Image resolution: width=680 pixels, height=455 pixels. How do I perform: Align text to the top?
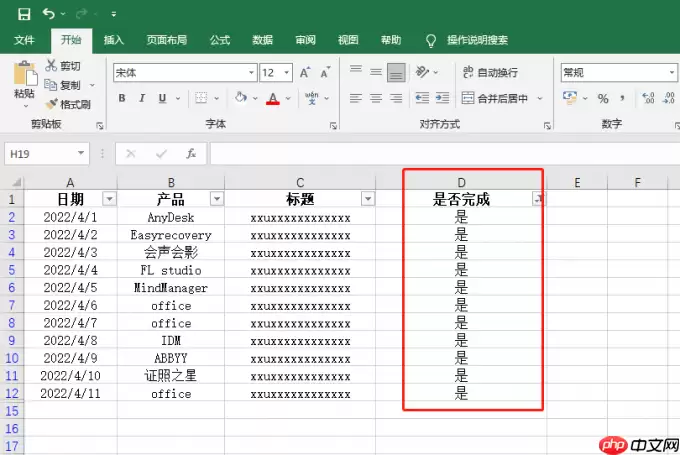(356, 69)
